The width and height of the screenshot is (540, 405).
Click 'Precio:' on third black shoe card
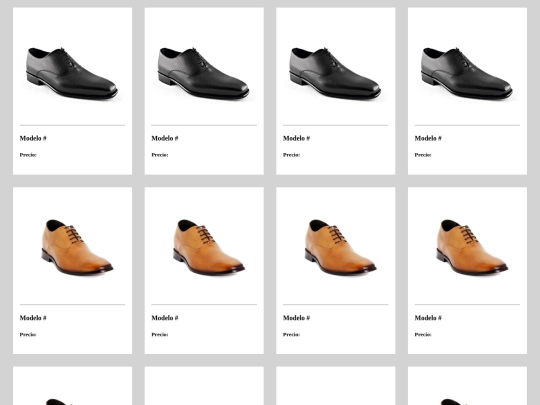pos(291,155)
